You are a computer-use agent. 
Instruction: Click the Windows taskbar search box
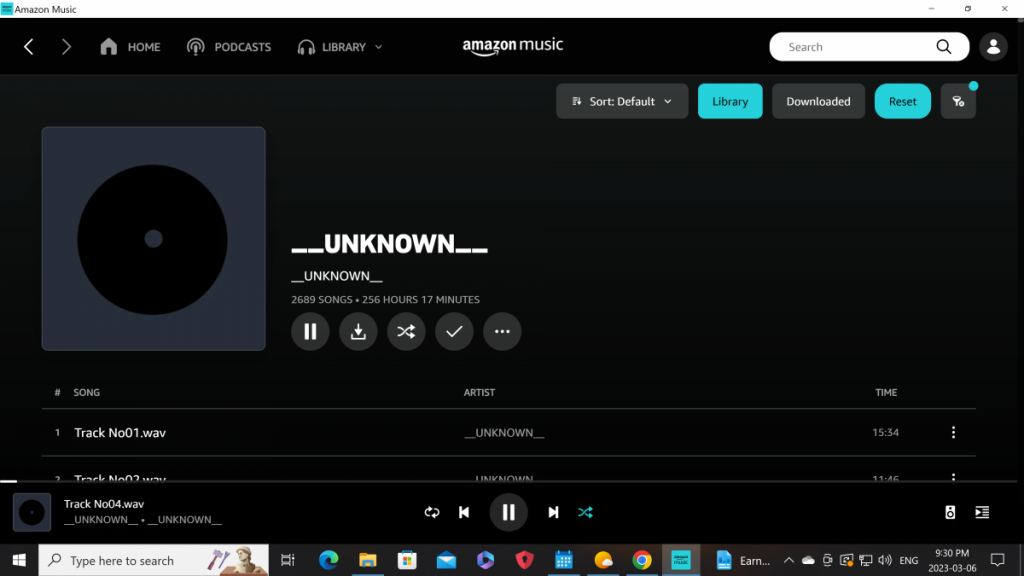153,560
